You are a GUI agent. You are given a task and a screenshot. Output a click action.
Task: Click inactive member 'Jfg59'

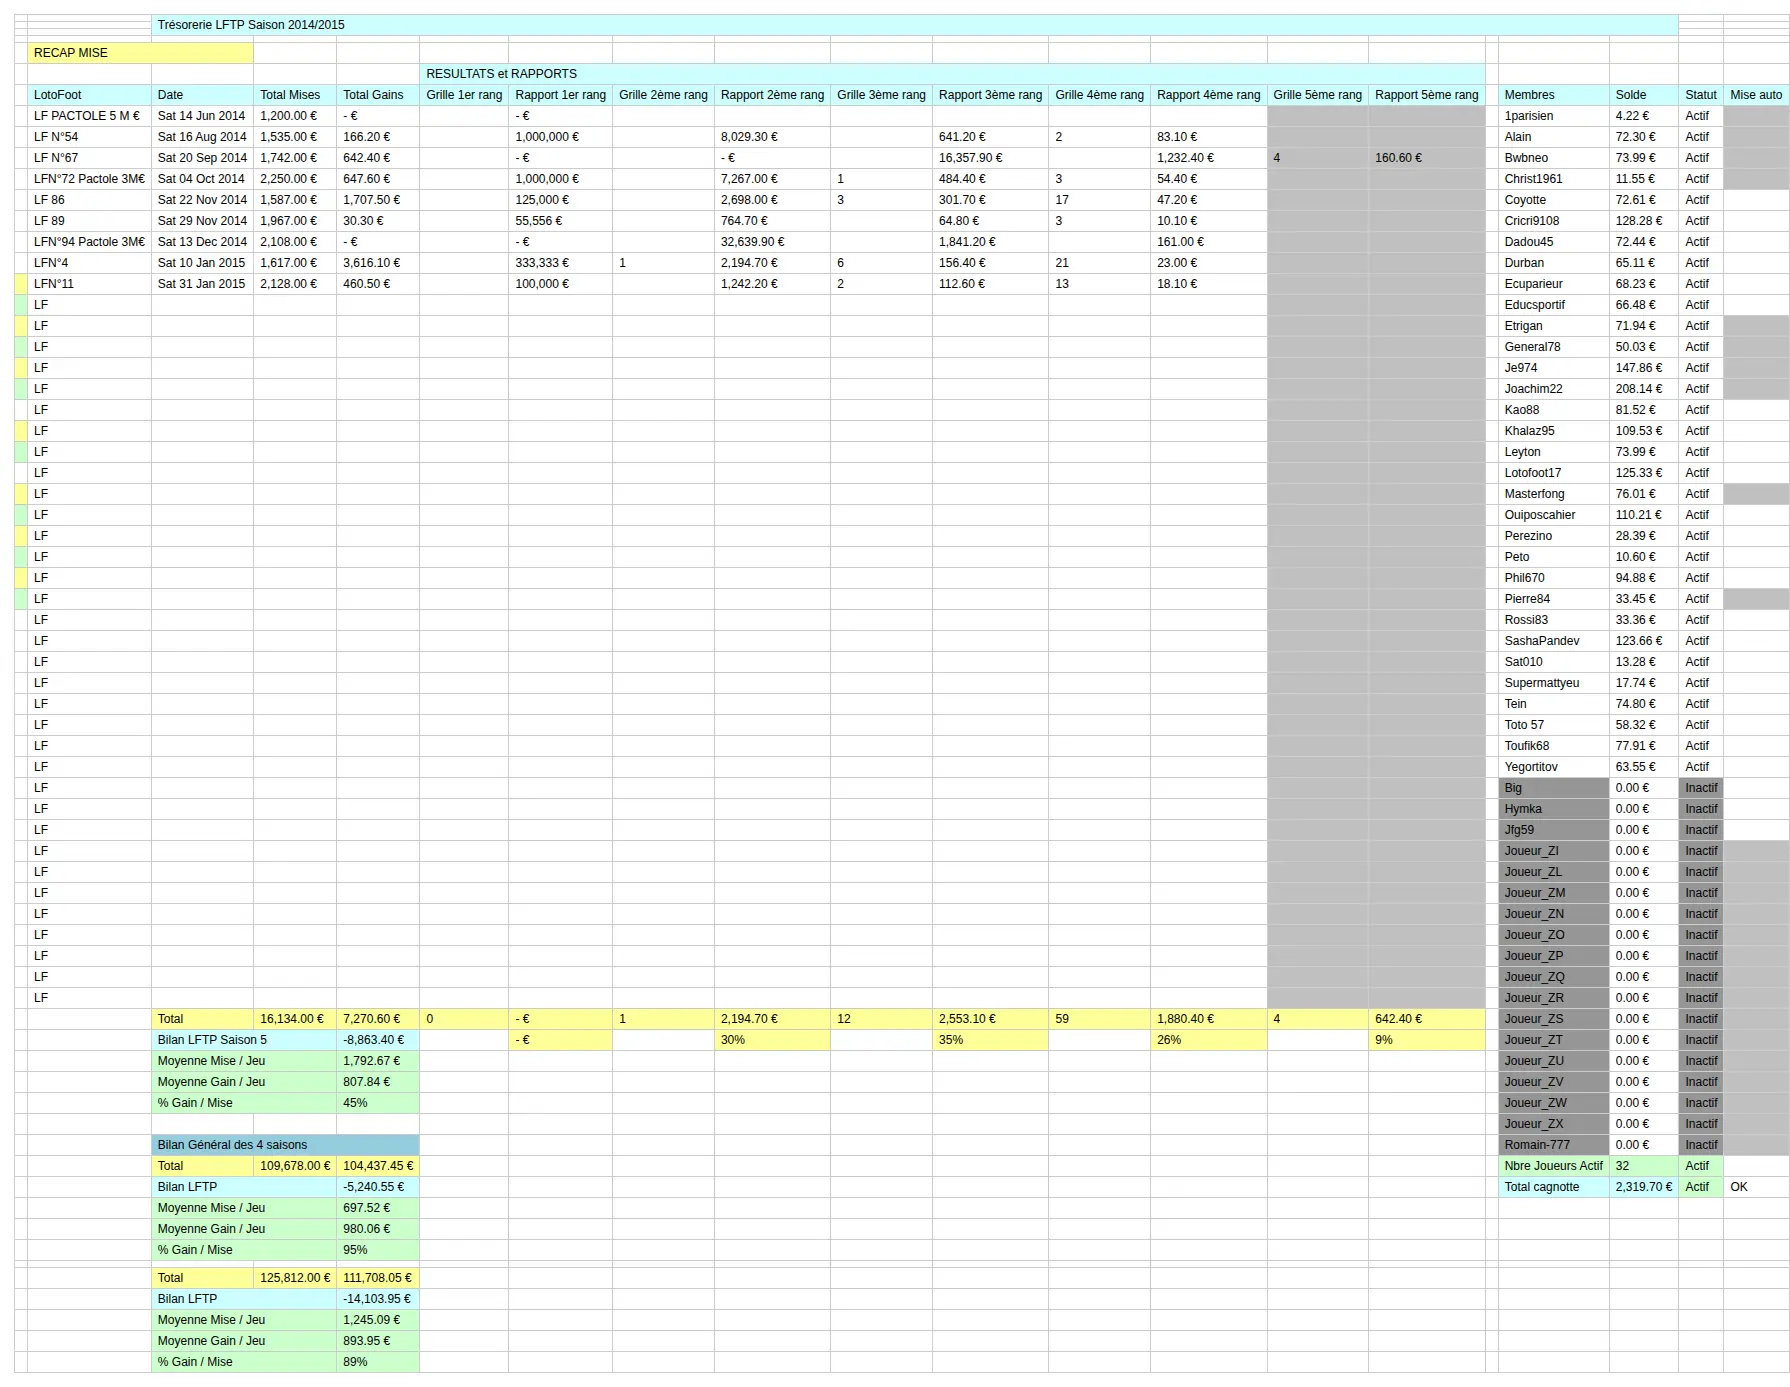point(1554,830)
